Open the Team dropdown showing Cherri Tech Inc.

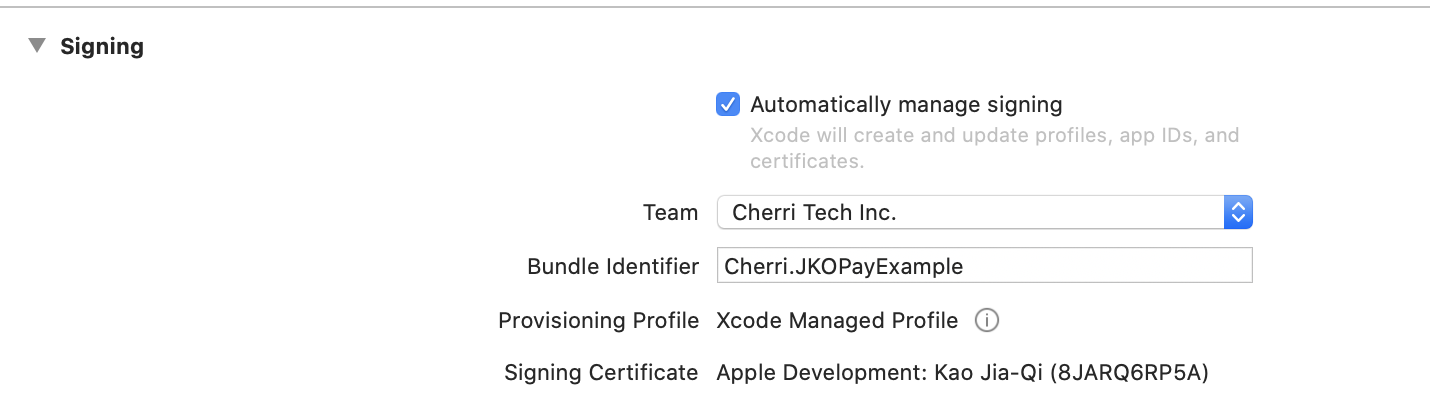pos(985,212)
